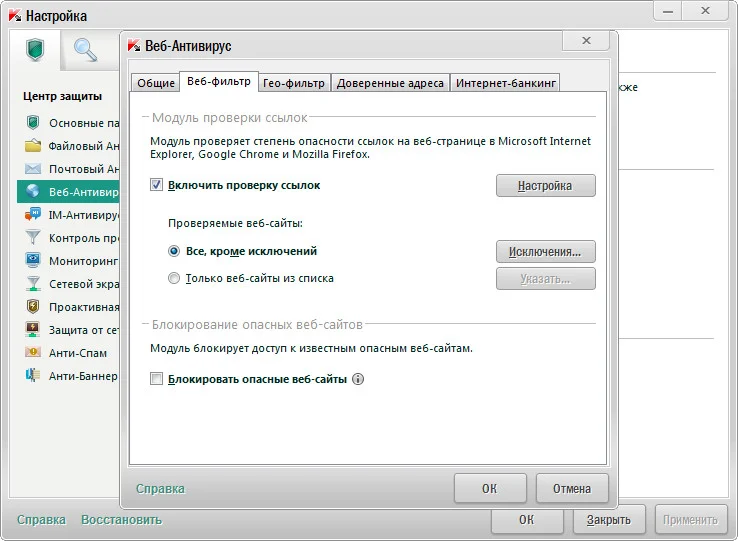This screenshot has width=738, height=541.
Task: Select the Проактивная защита shield icon
Action: (32, 307)
